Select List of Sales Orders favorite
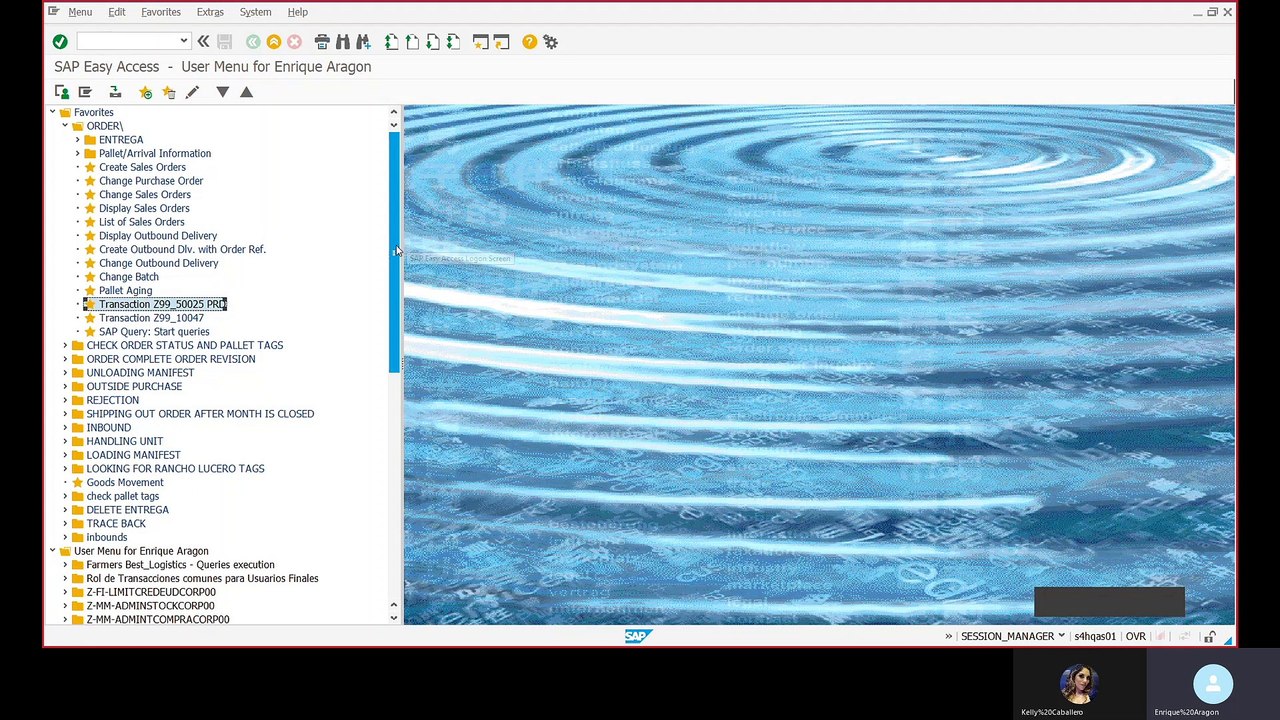 click(142, 222)
